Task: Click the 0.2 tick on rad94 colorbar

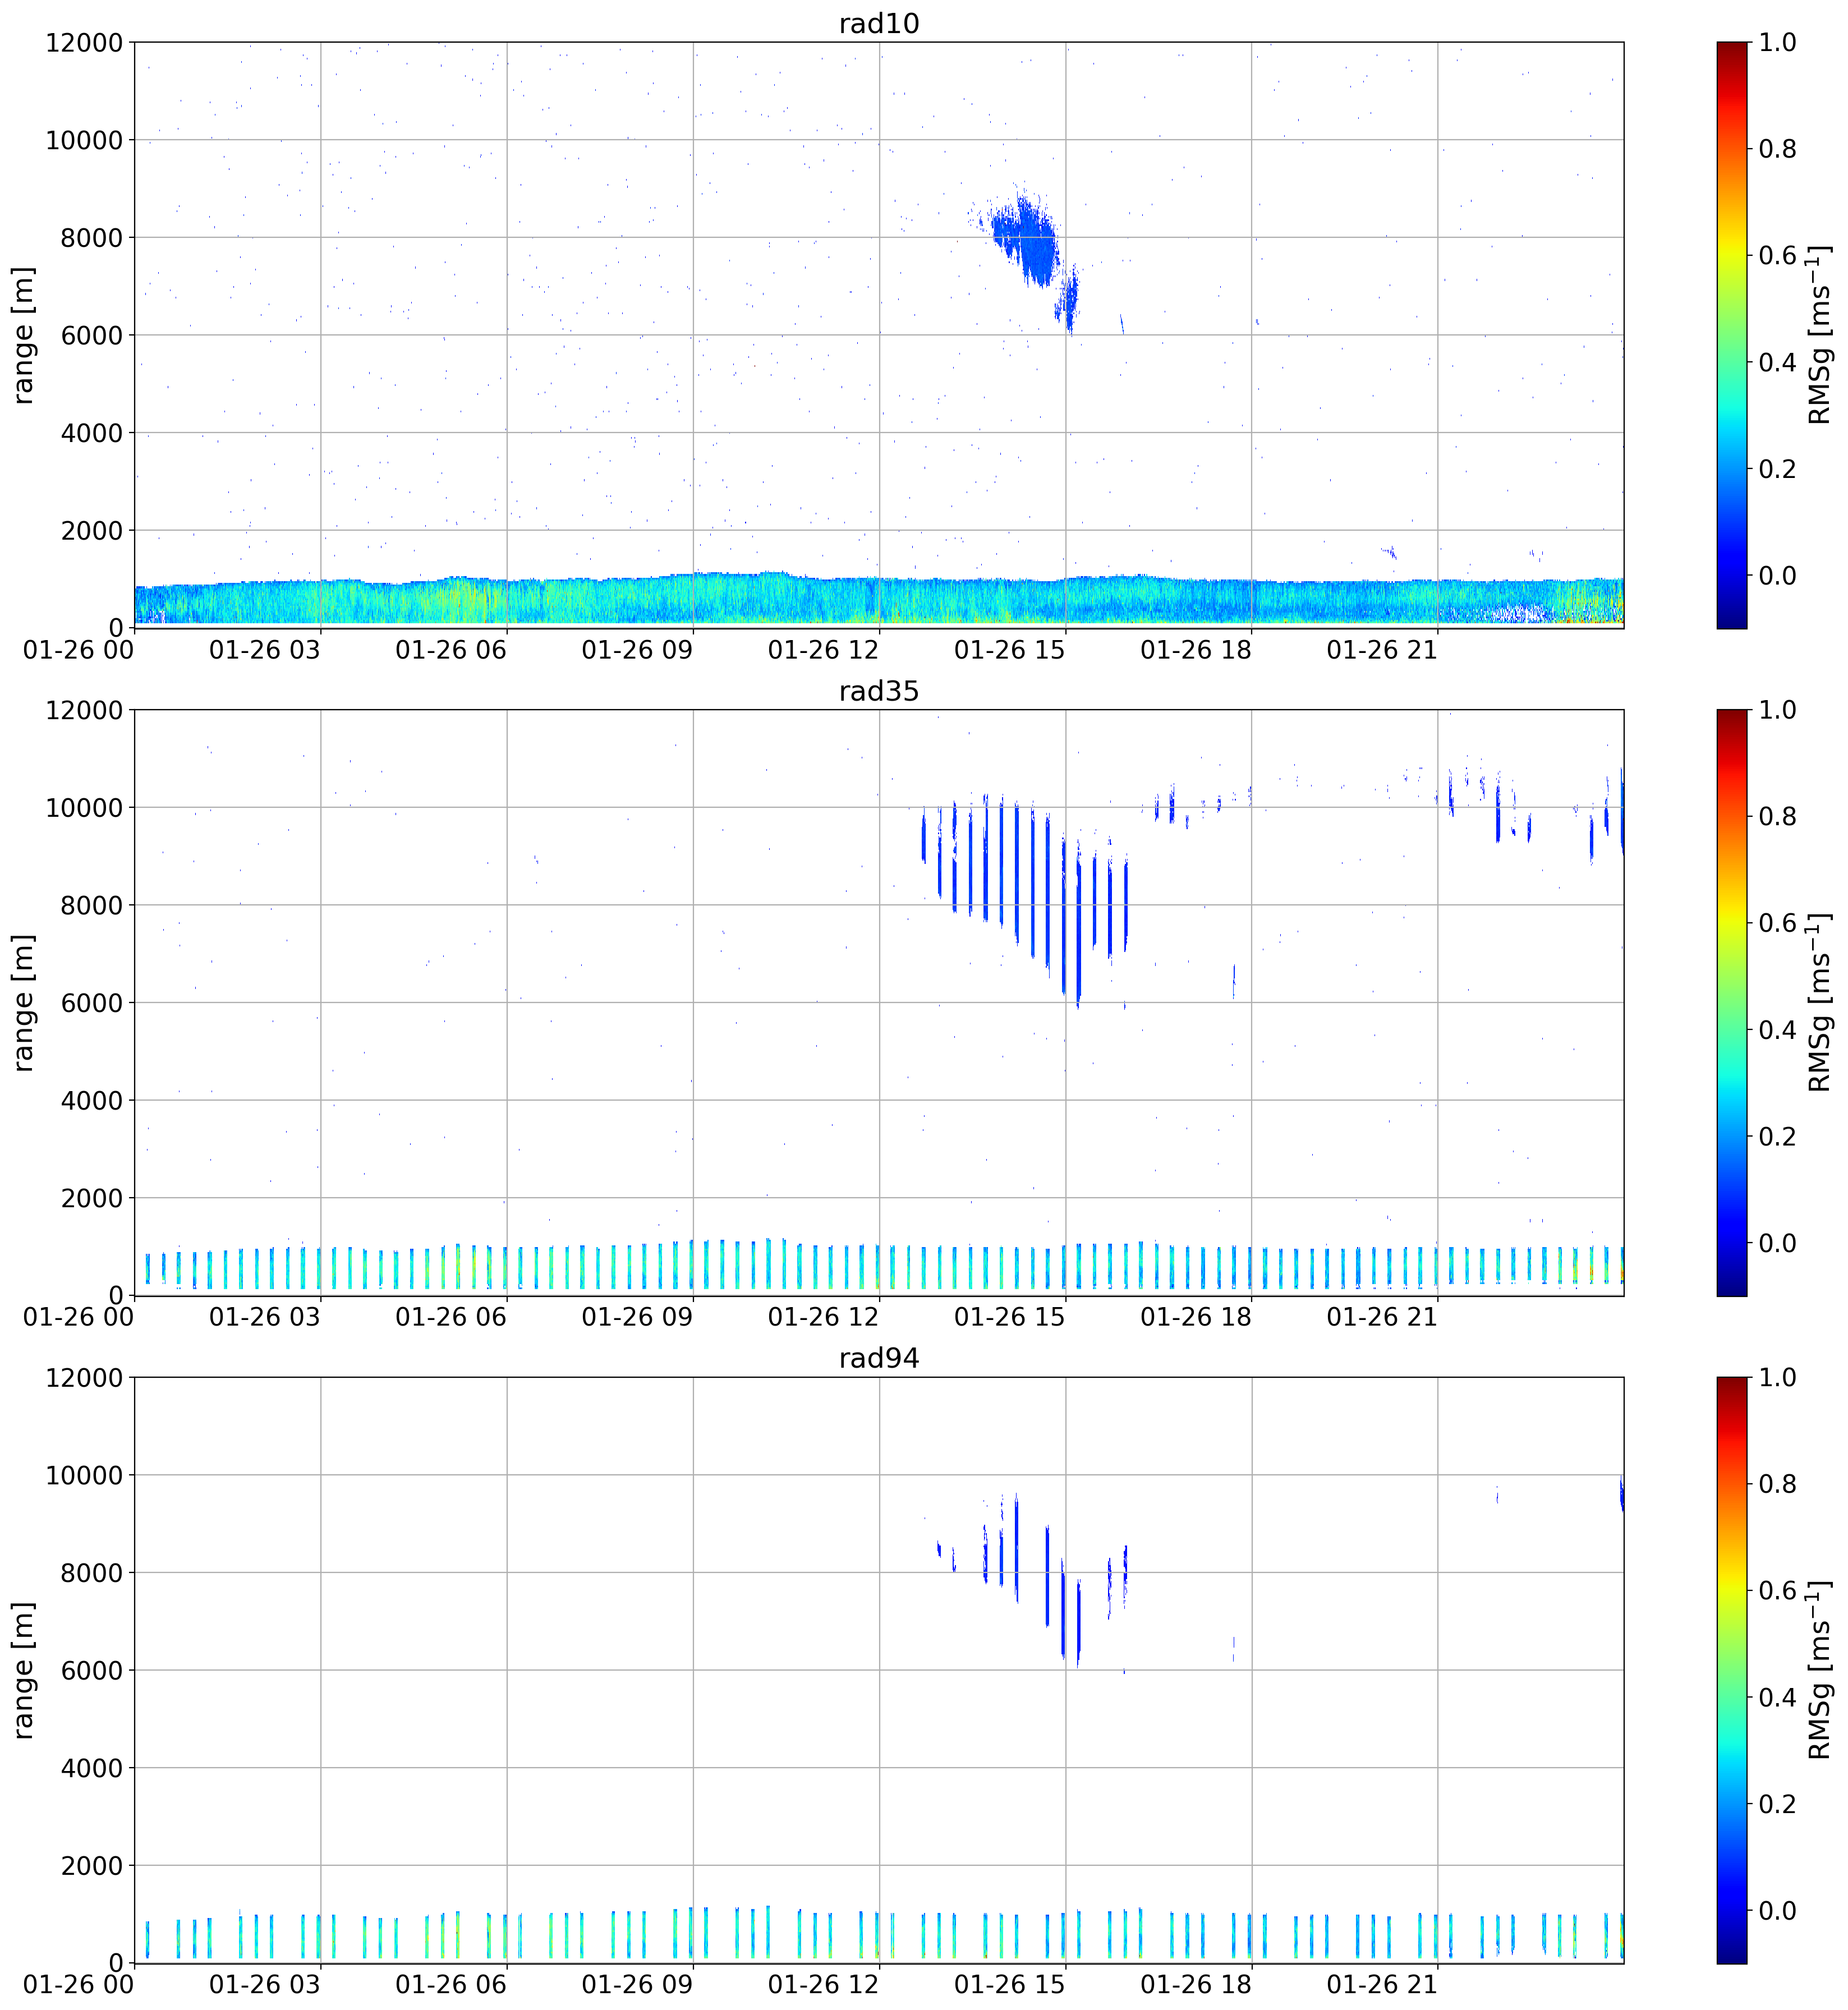Action: 1777,1804
